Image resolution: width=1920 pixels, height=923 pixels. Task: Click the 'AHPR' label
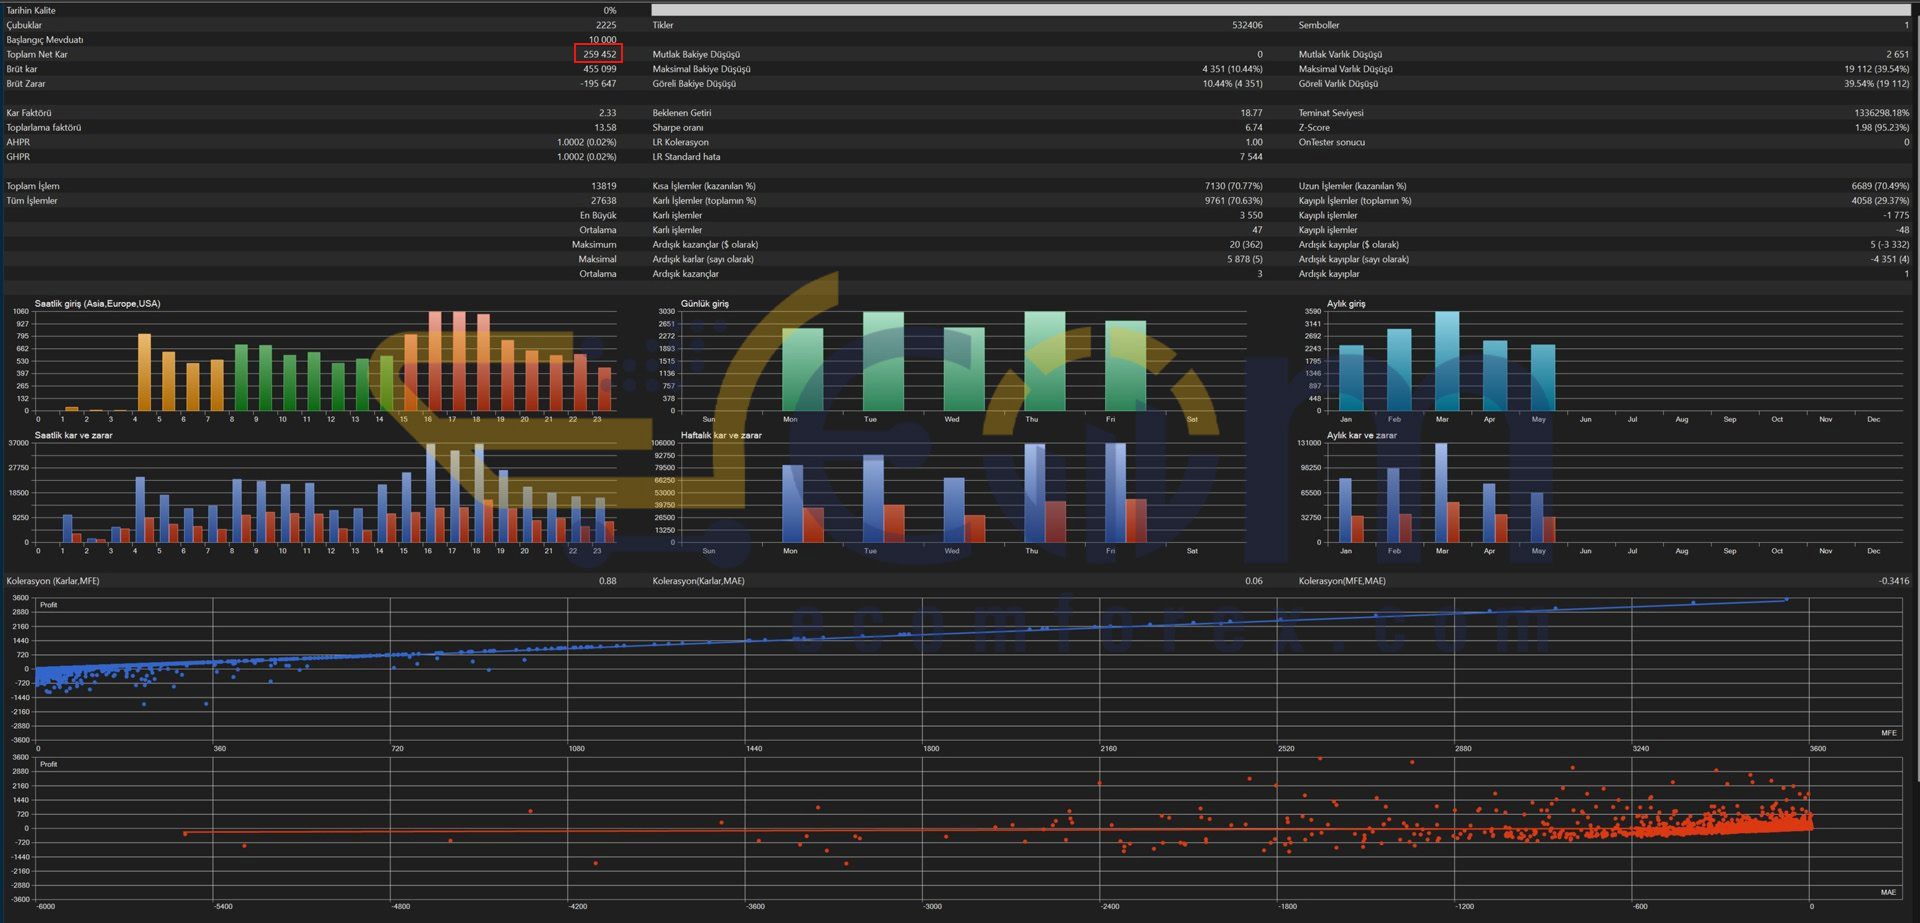point(18,142)
